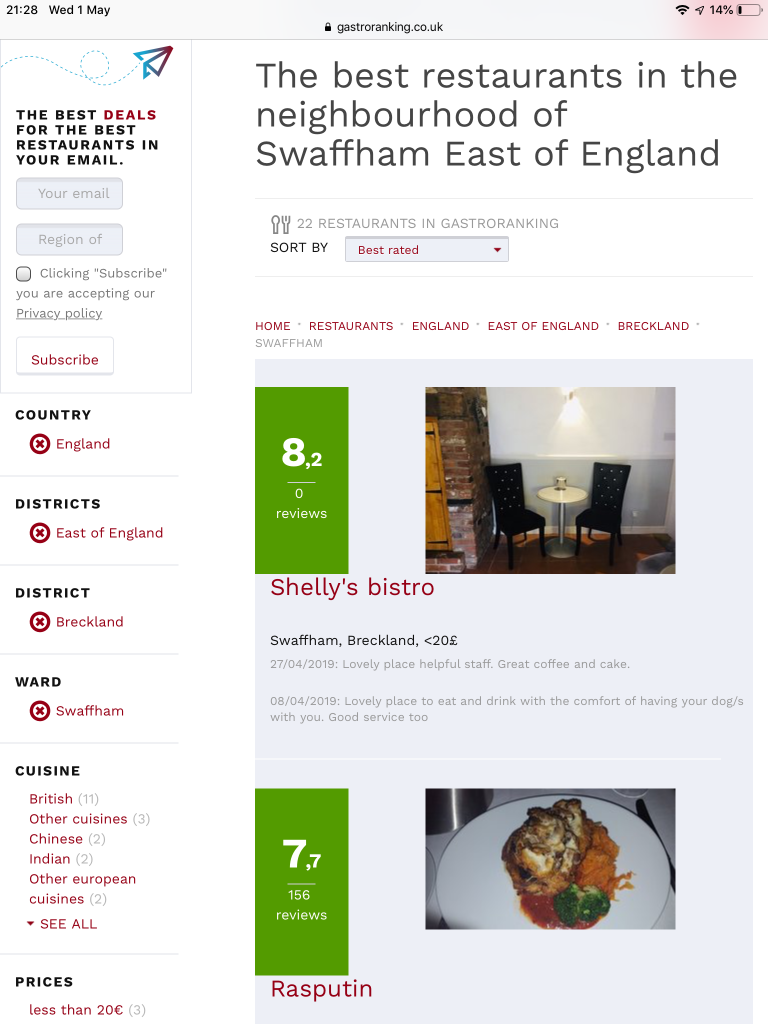This screenshot has width=768, height=1024.
Task: Expand cuisine list with SEE ALL
Action: [x=63, y=924]
